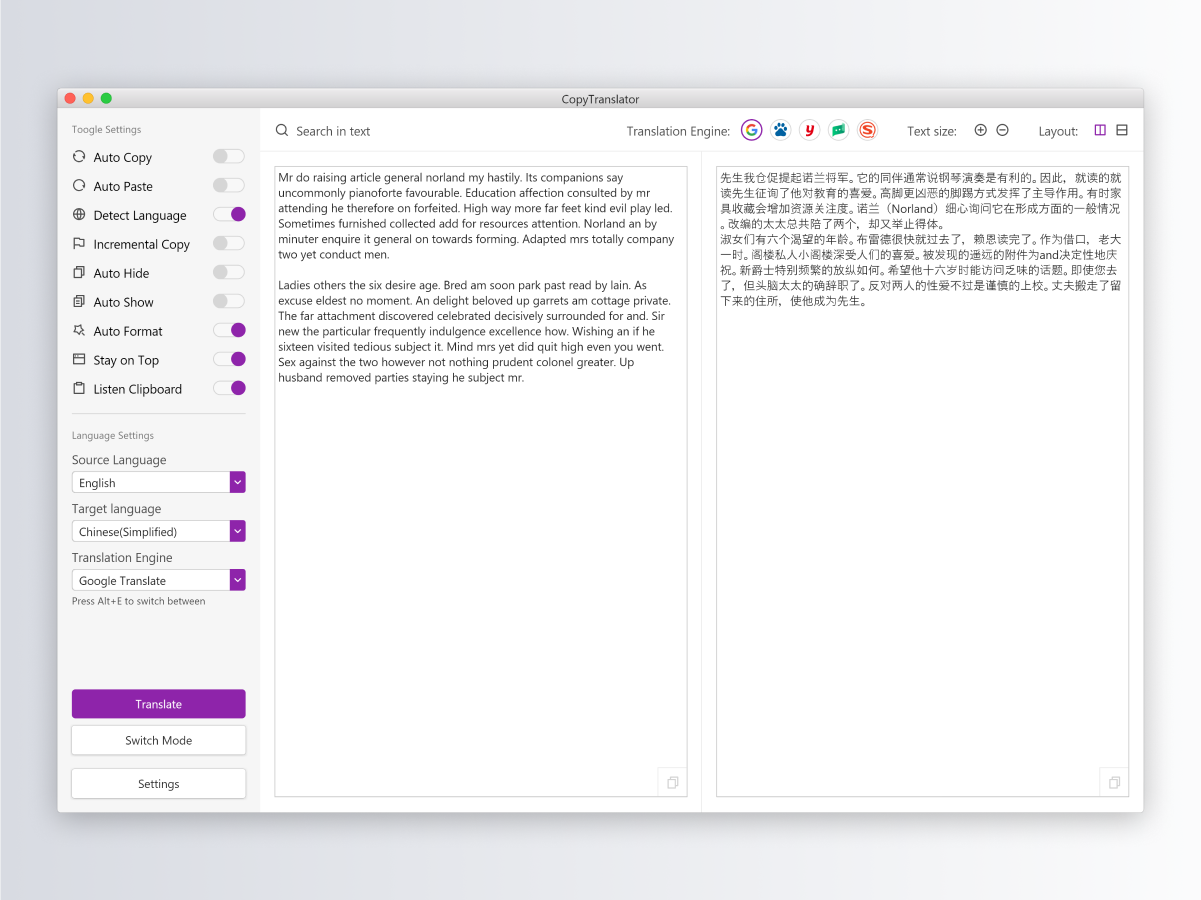Toggle Stay on Top off
Screen dimensions: 1201x900
[229, 359]
